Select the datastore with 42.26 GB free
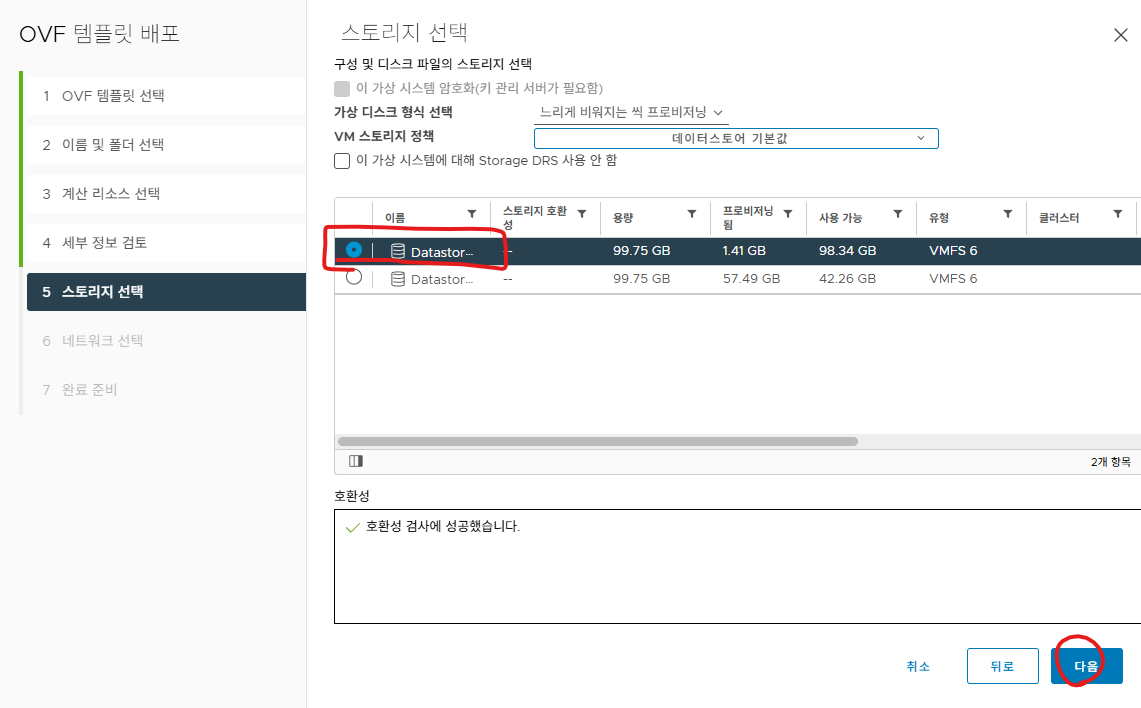 coord(354,277)
